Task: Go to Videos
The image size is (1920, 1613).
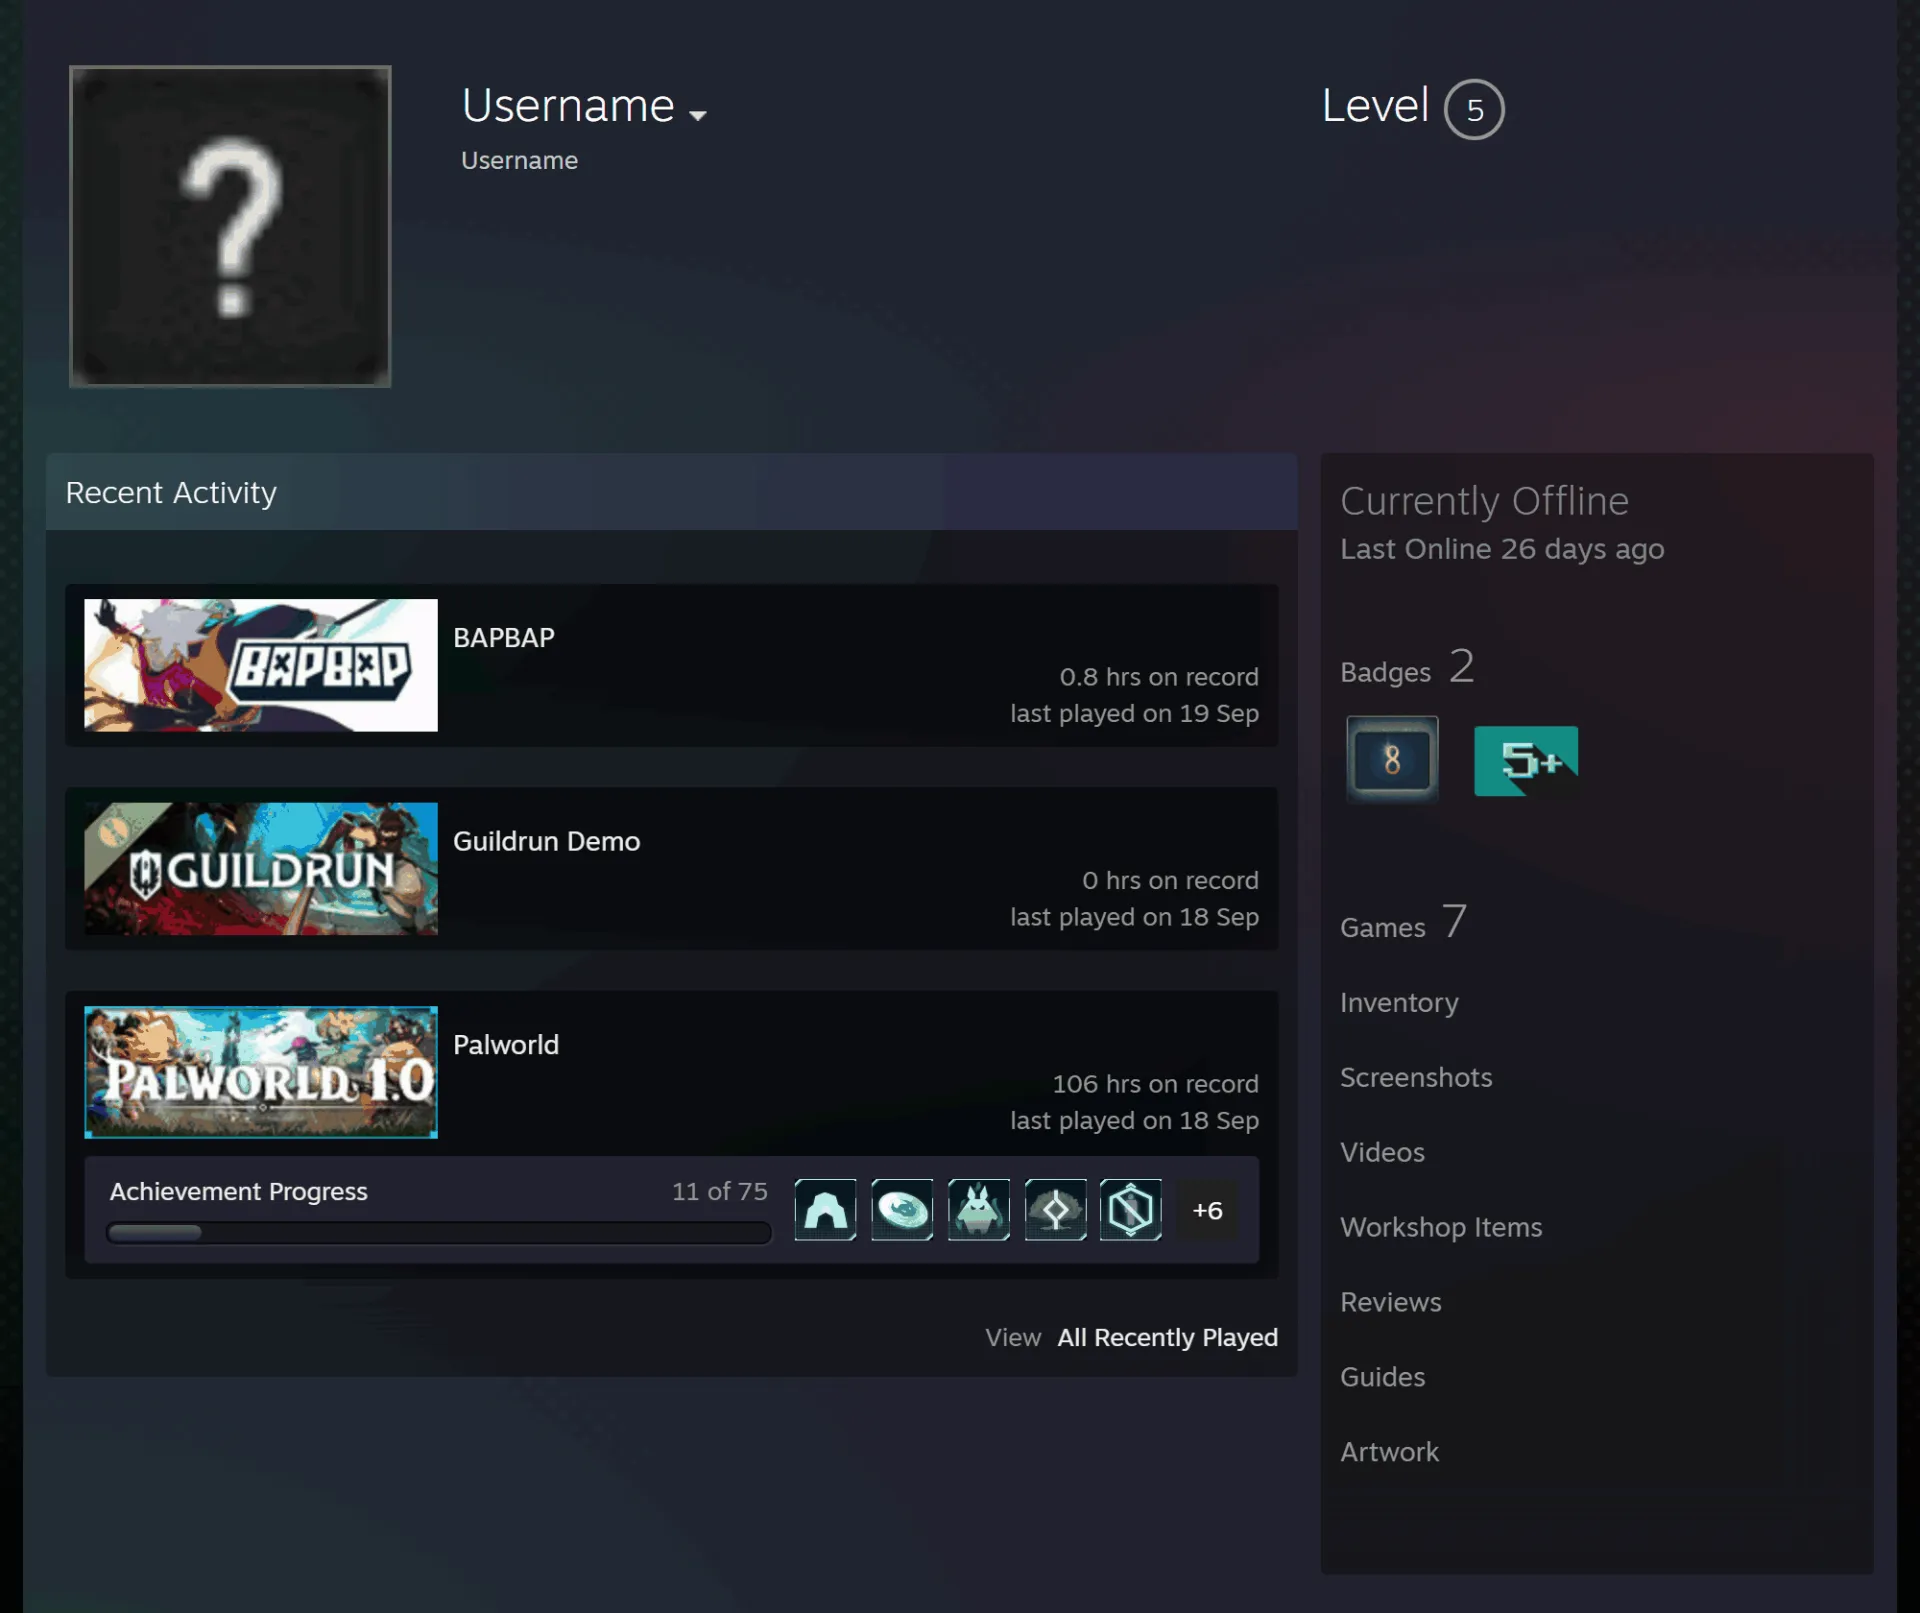Action: (x=1382, y=1152)
